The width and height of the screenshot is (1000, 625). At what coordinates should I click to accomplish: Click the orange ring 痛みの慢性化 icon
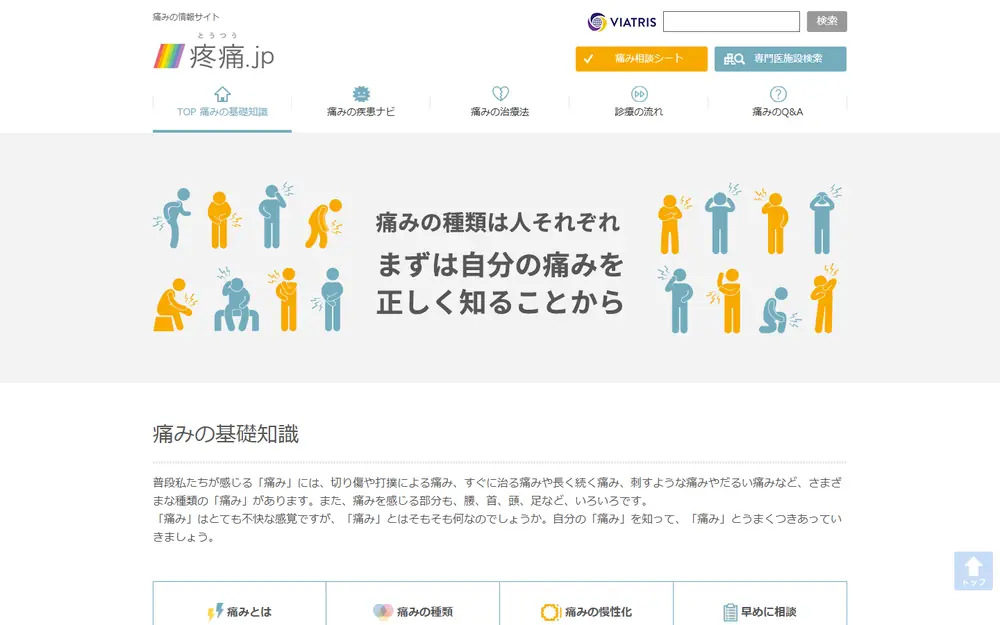(x=550, y=612)
